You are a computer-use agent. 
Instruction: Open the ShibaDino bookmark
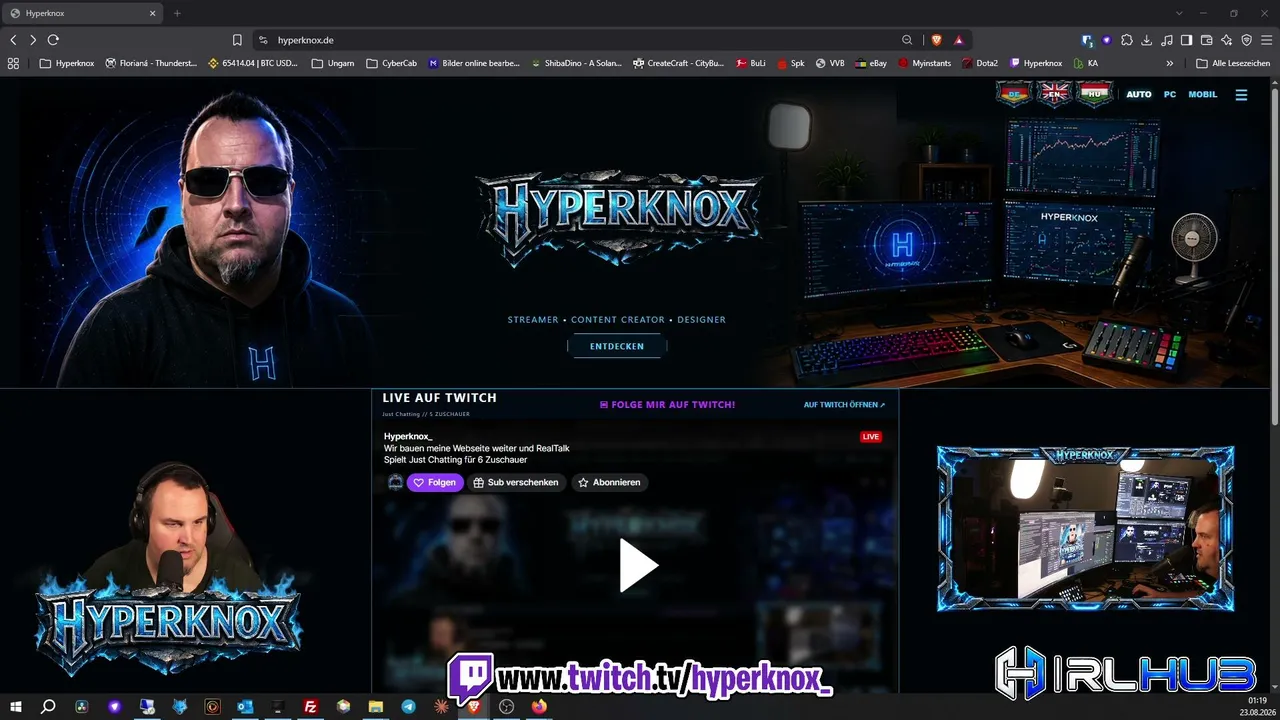point(576,63)
